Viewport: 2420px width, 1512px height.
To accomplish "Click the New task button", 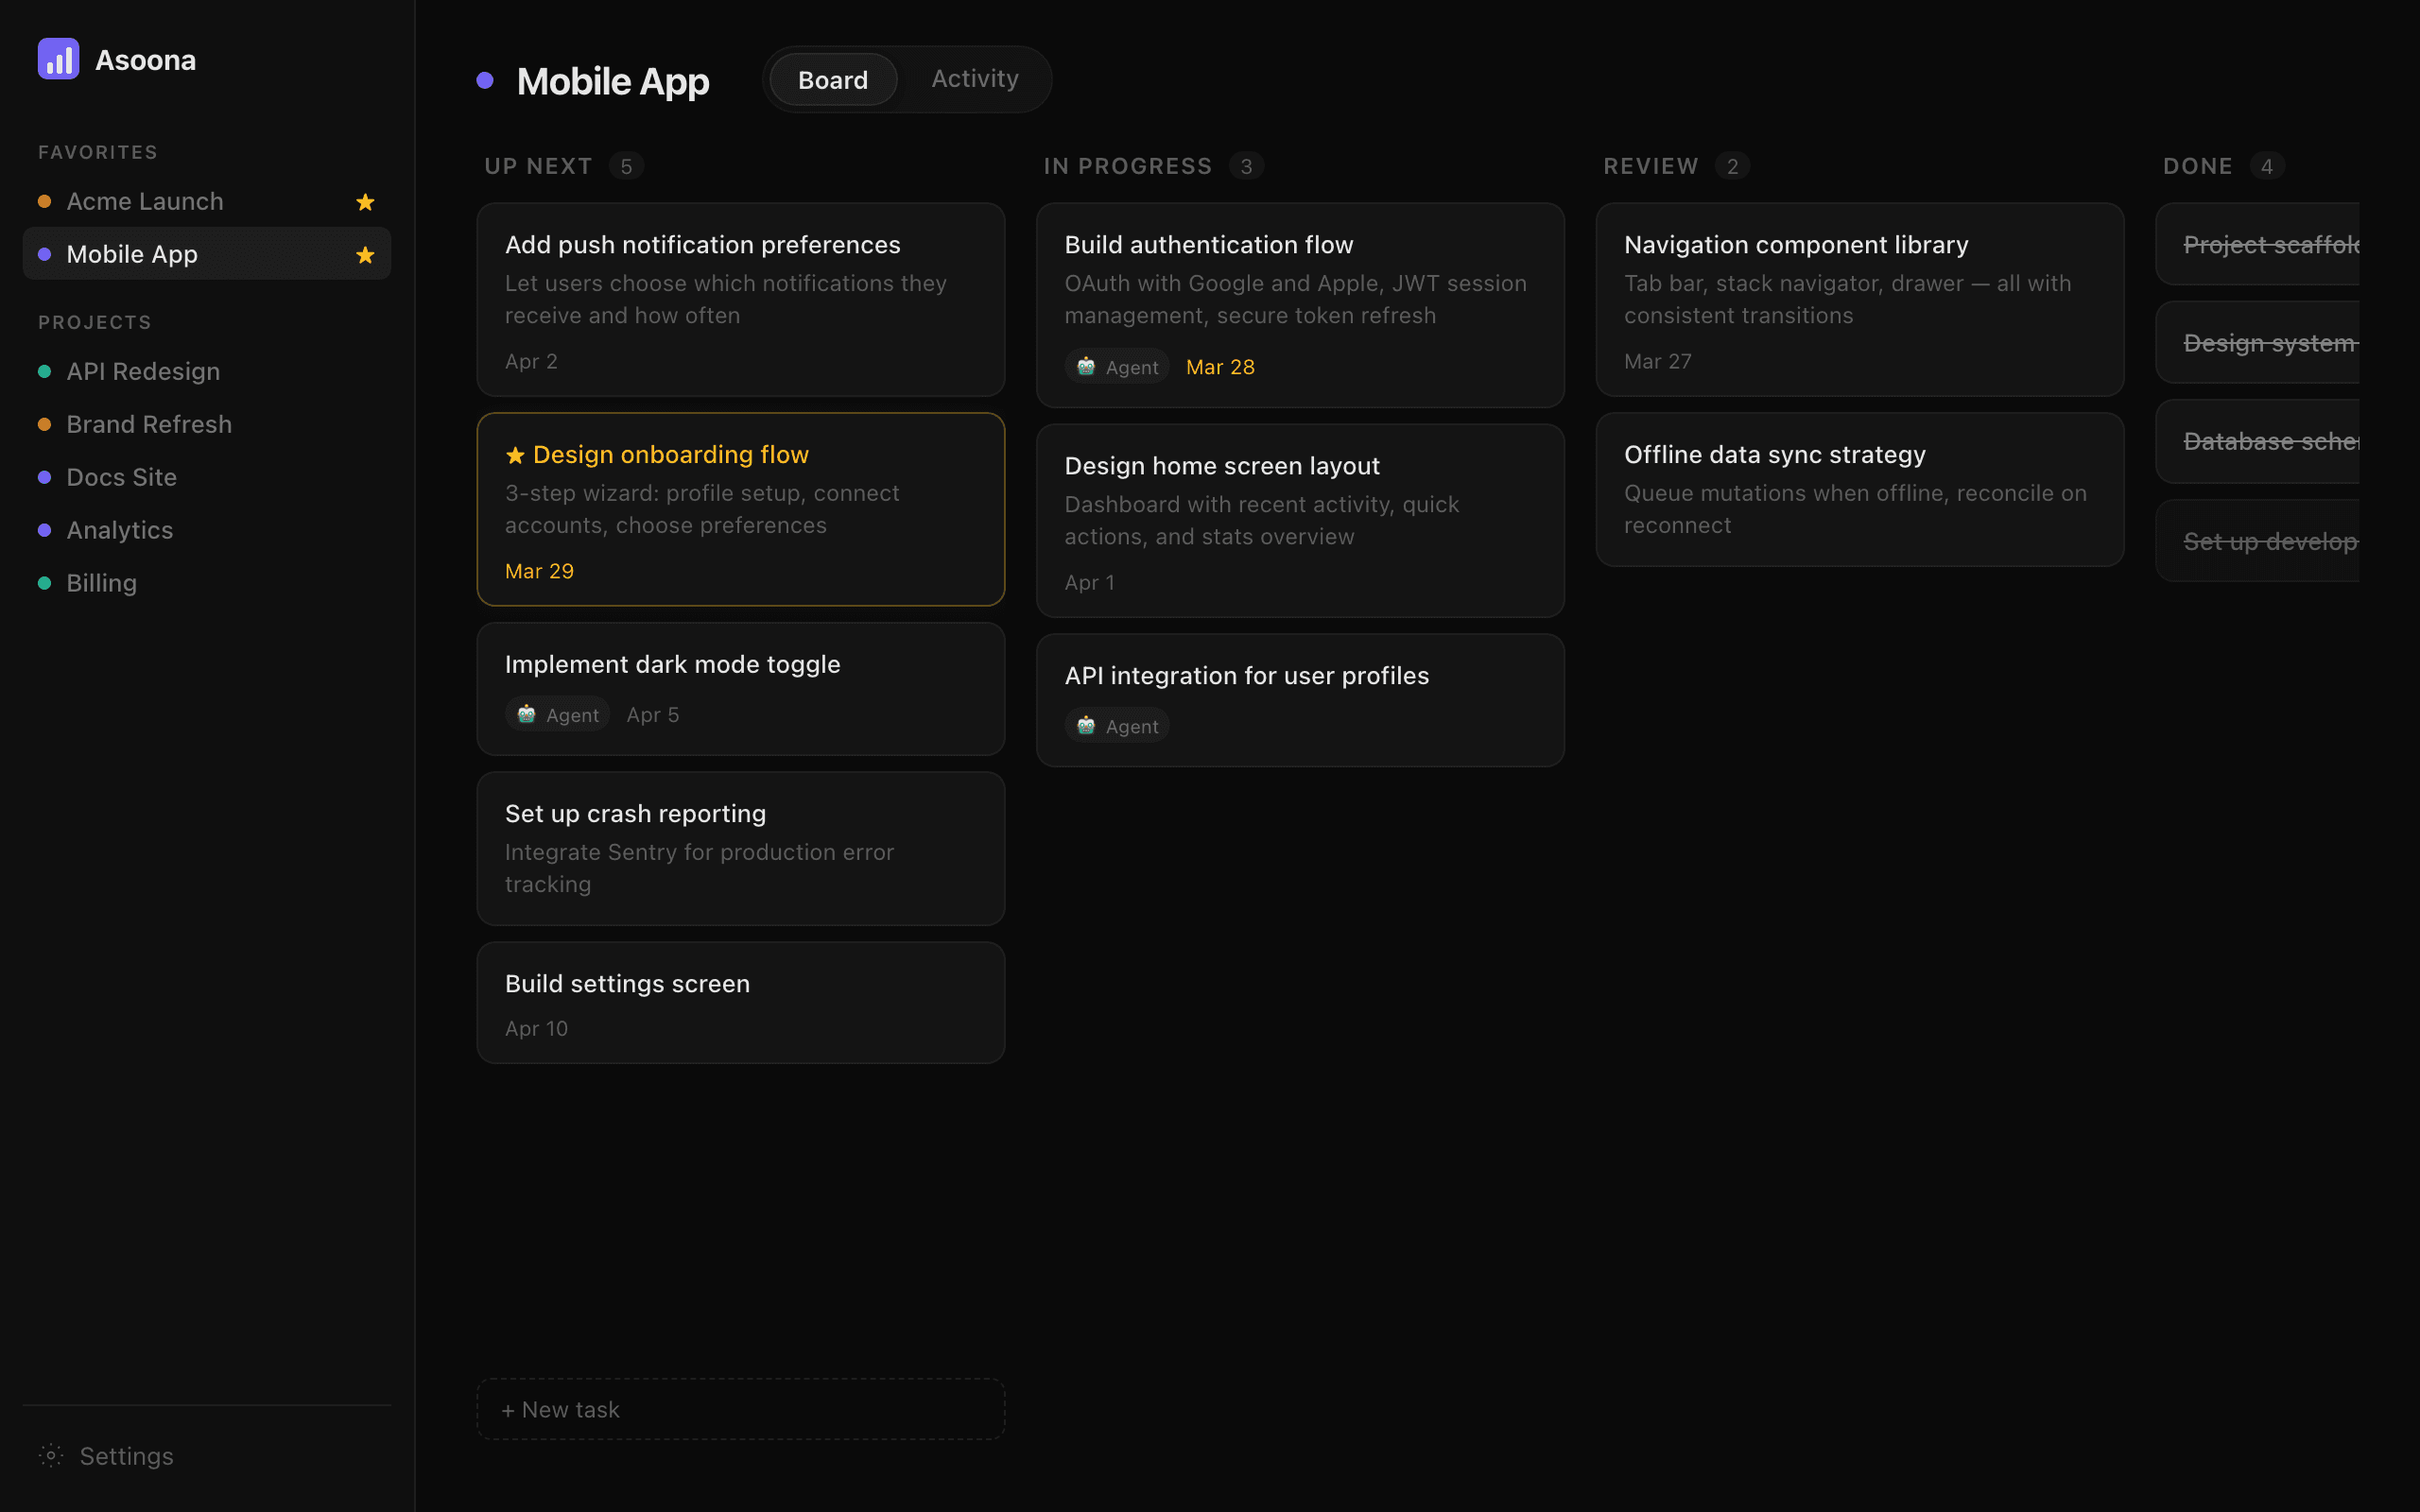I will pos(740,1408).
